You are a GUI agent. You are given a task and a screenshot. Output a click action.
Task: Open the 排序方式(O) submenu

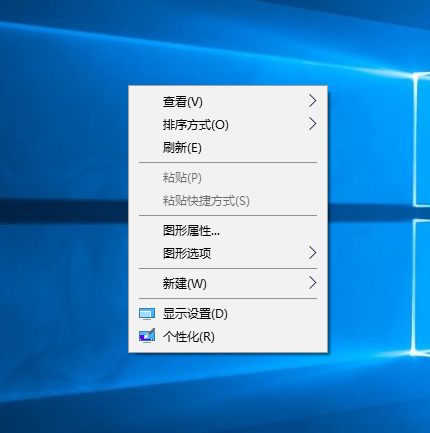tap(228, 125)
